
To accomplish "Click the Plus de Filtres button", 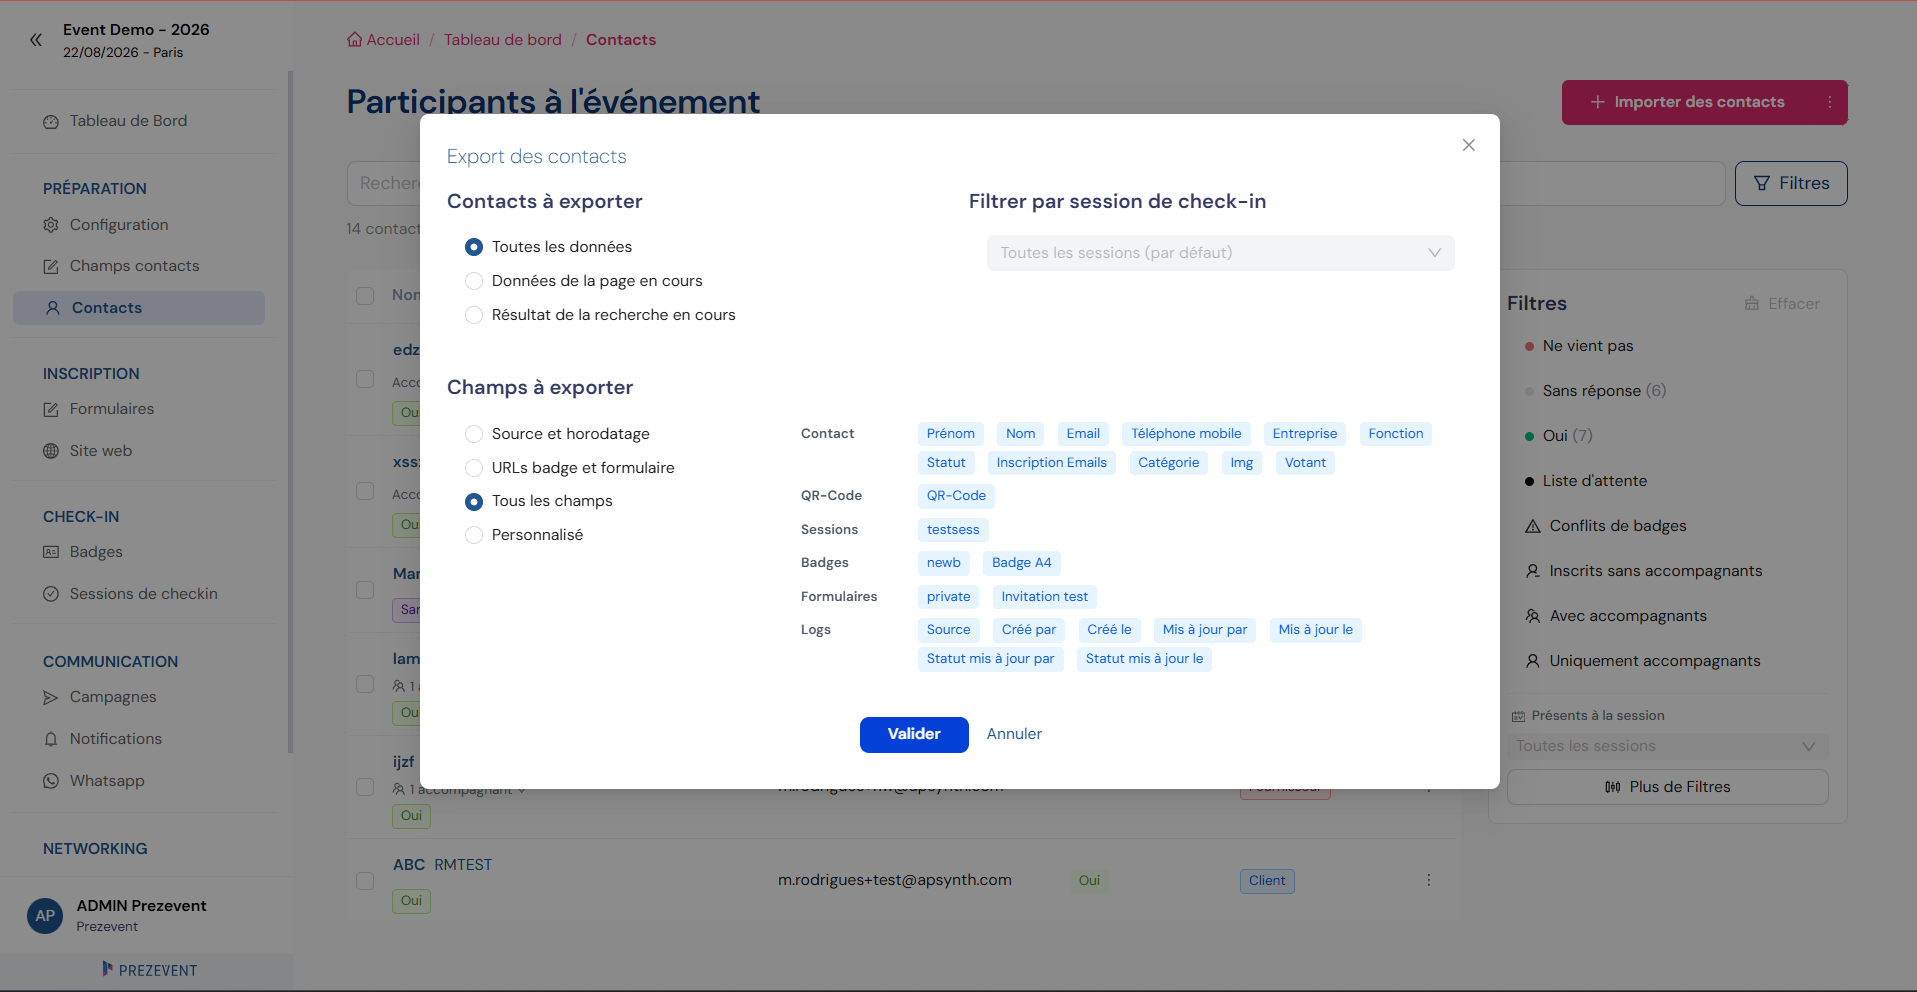I will (x=1667, y=787).
